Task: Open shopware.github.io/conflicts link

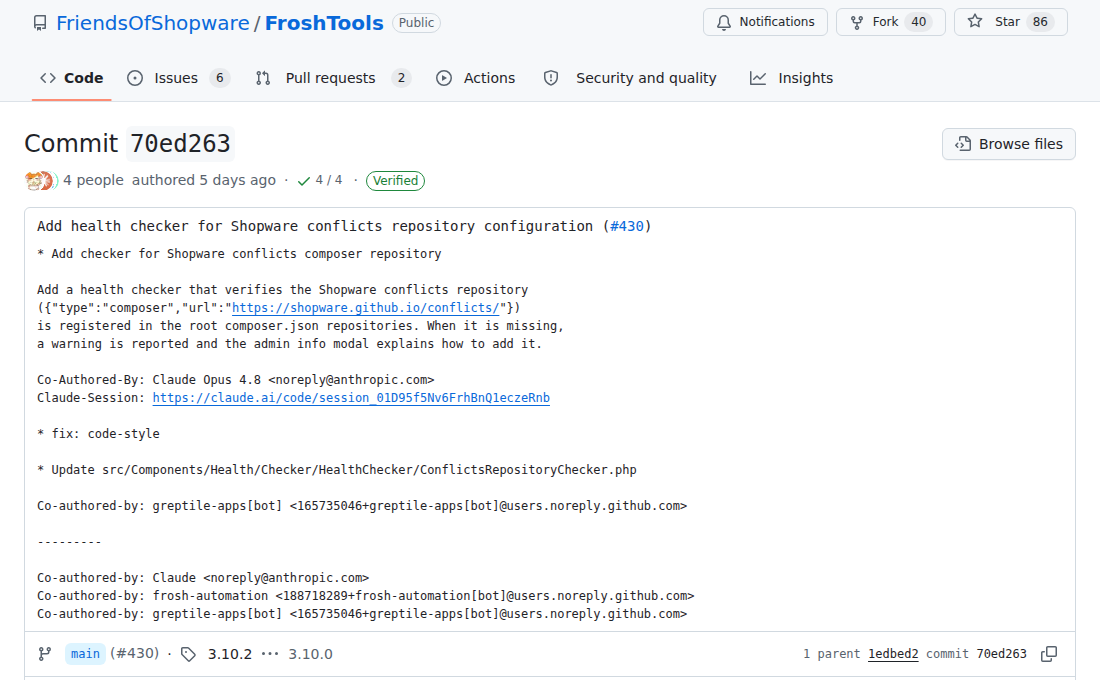Action: (365, 307)
